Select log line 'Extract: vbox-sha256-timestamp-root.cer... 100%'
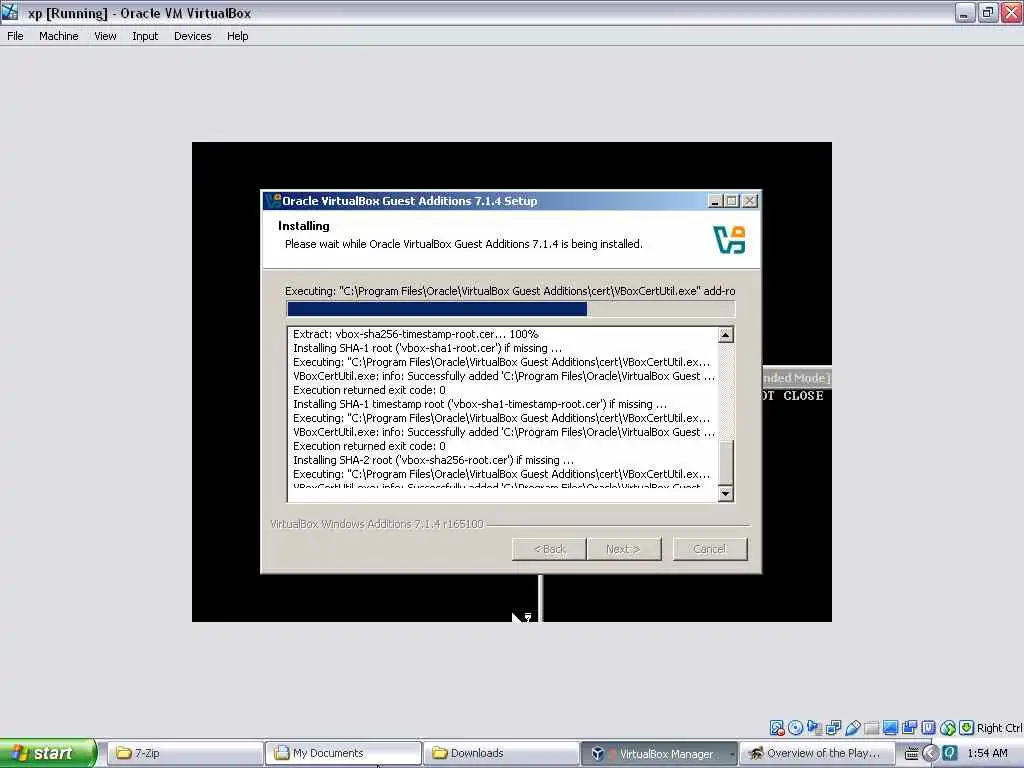 pos(415,334)
